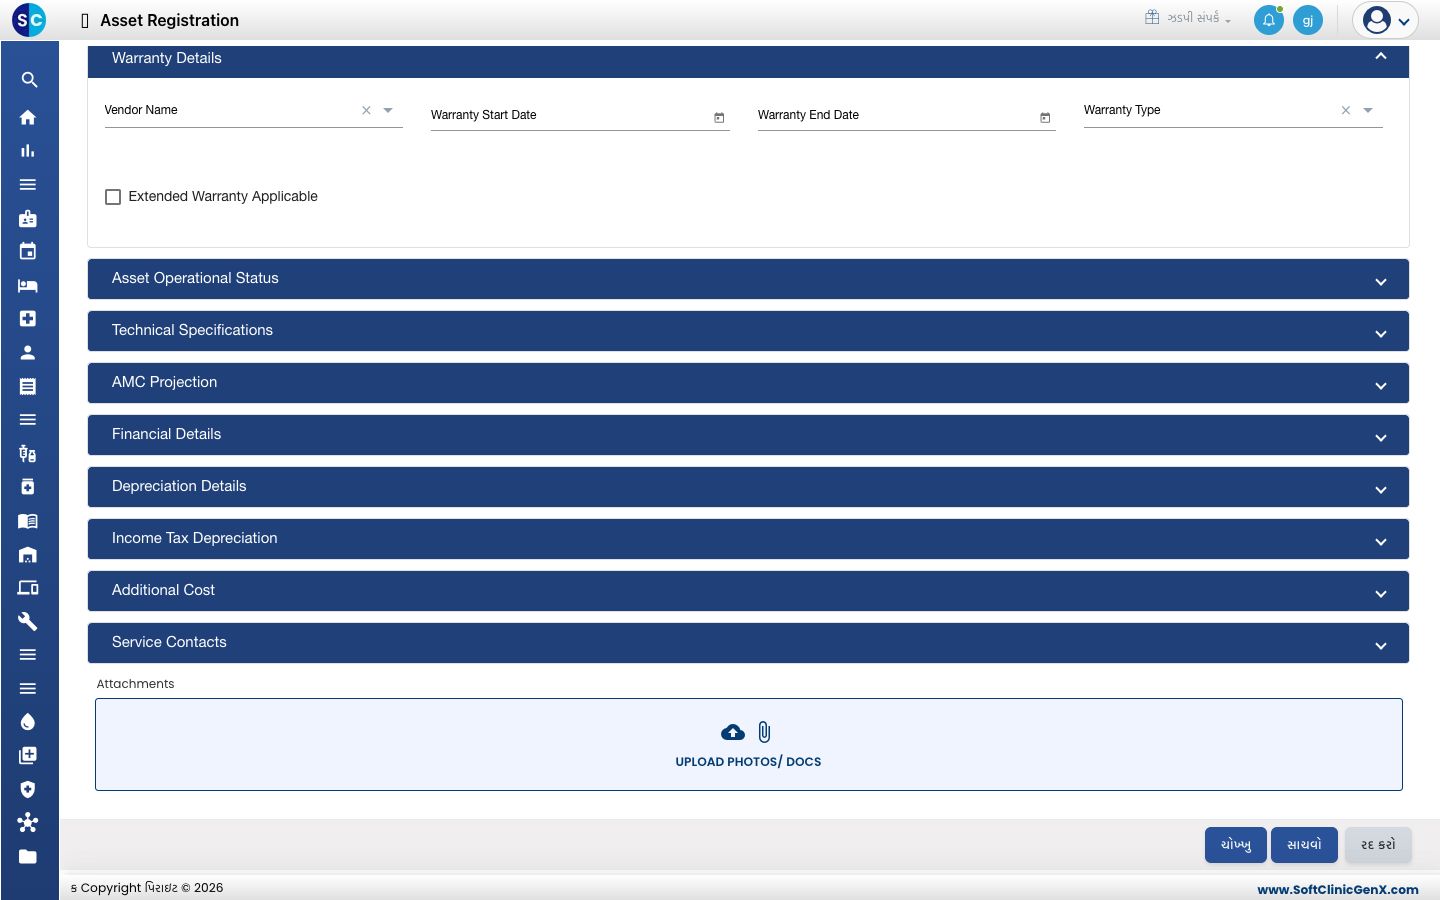
Task: Click Upload Photos/Docs attachment area
Action: pyautogui.click(x=749, y=745)
